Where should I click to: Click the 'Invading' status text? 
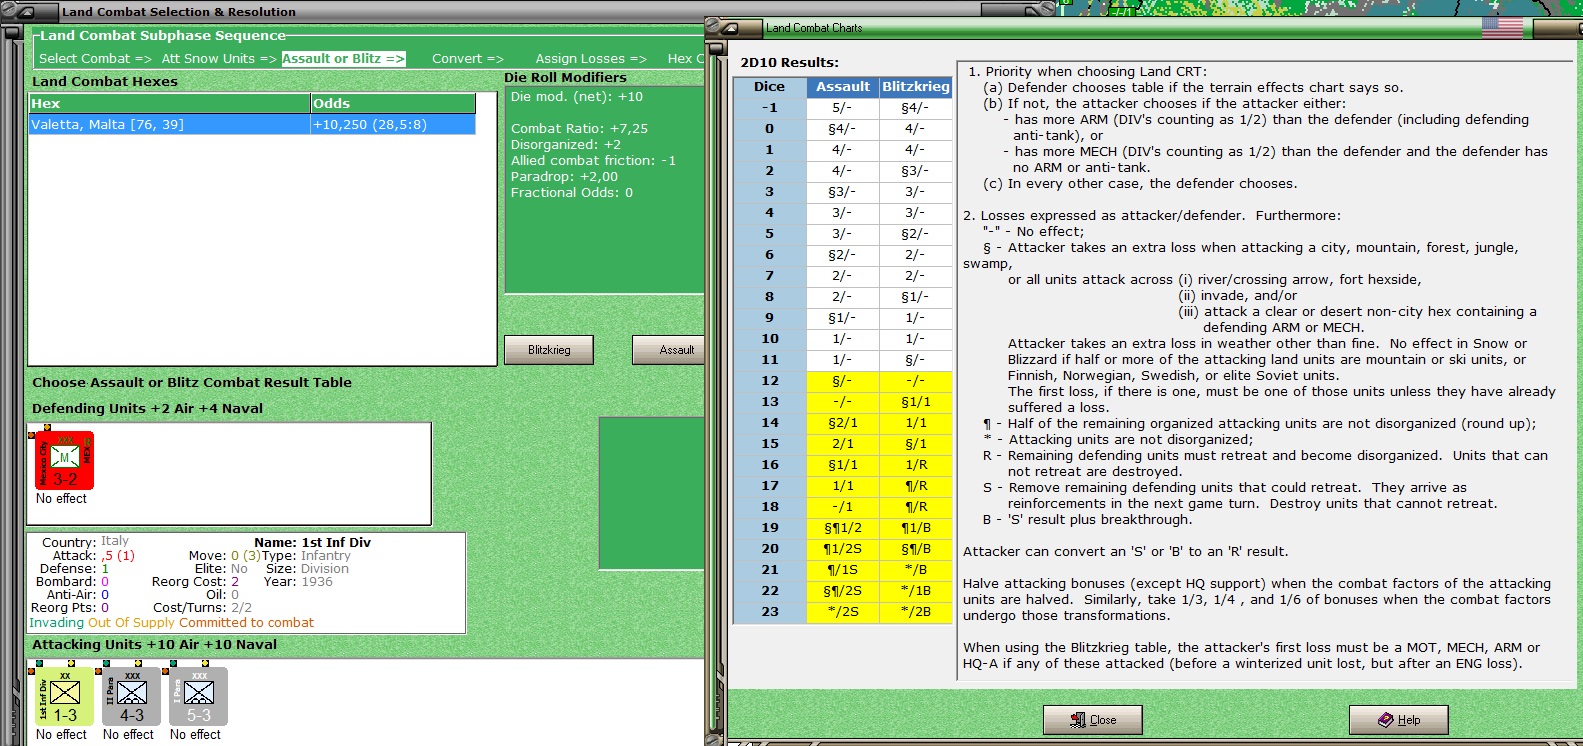pyautogui.click(x=57, y=623)
